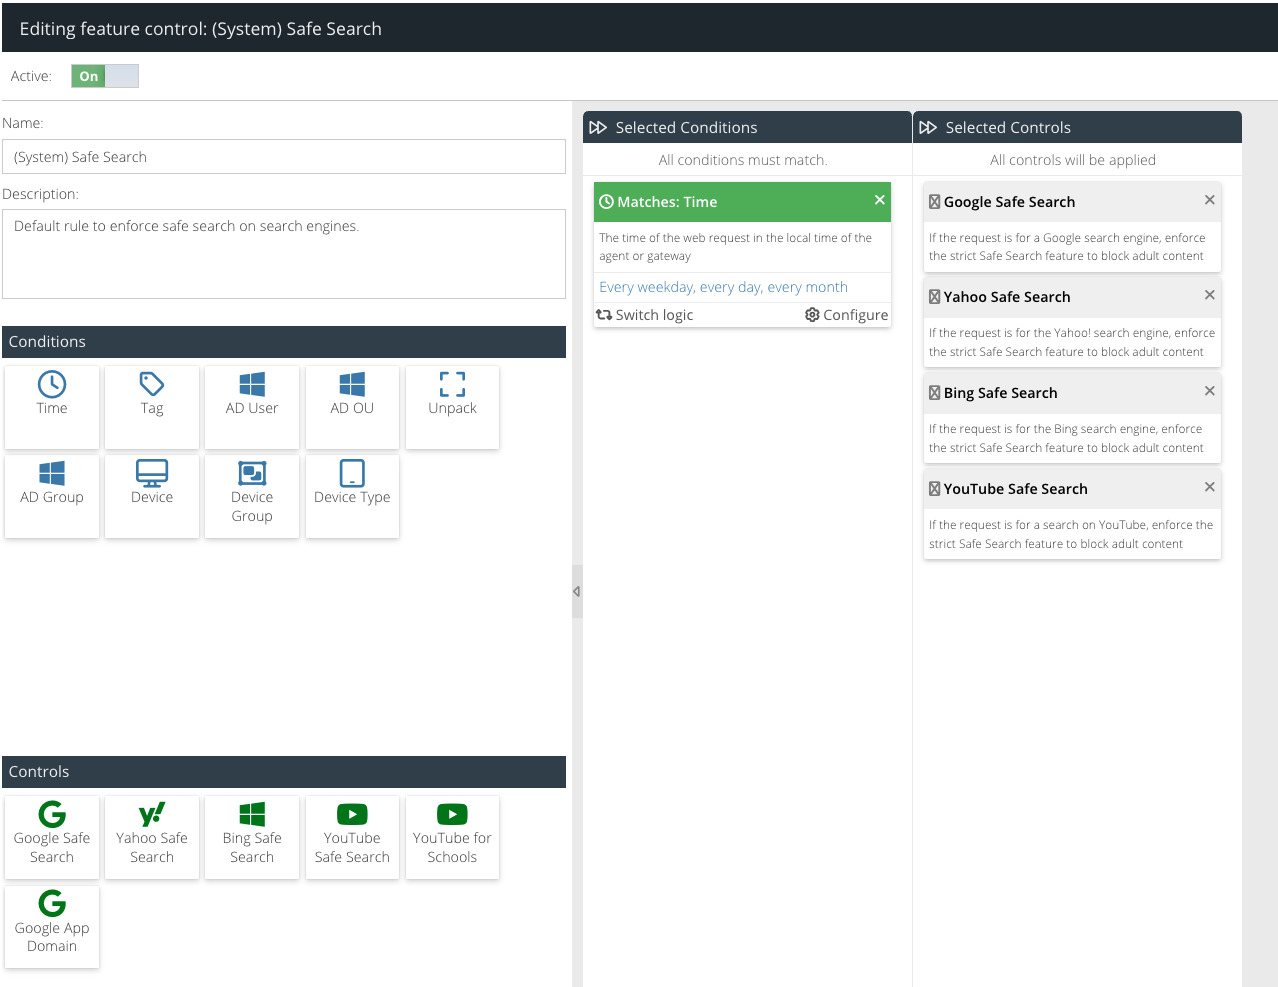Add the Yahoo Safe Search control tile
This screenshot has width=1278, height=987.
coord(152,837)
